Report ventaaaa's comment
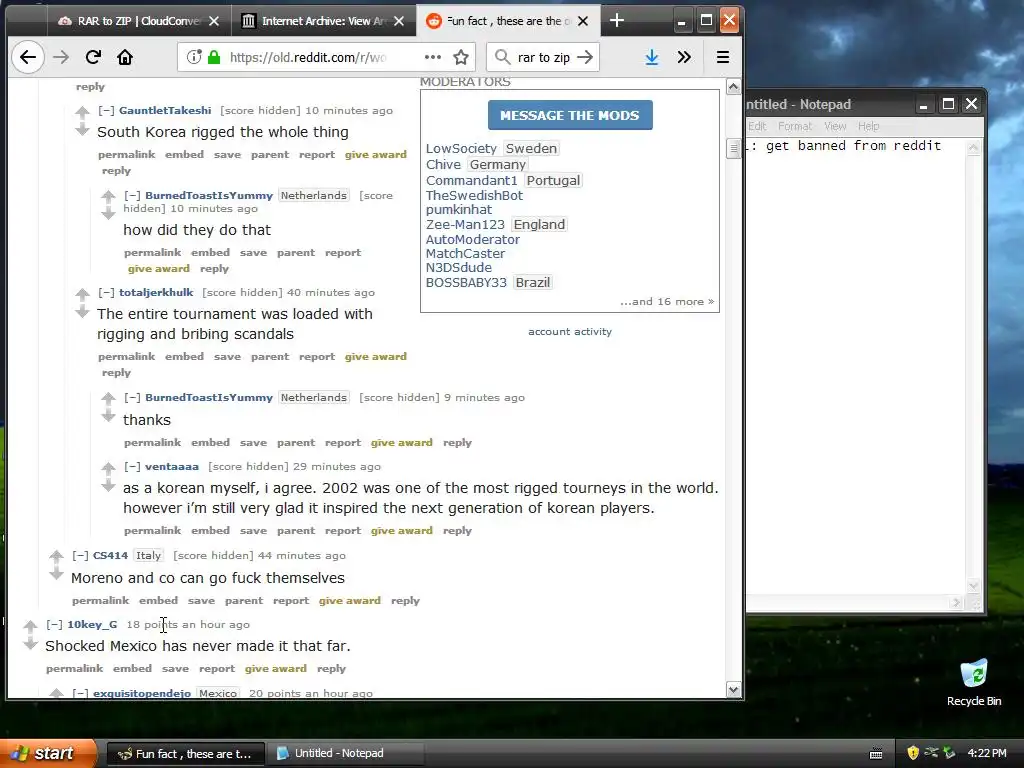Image resolution: width=1024 pixels, height=768 pixels. (343, 530)
